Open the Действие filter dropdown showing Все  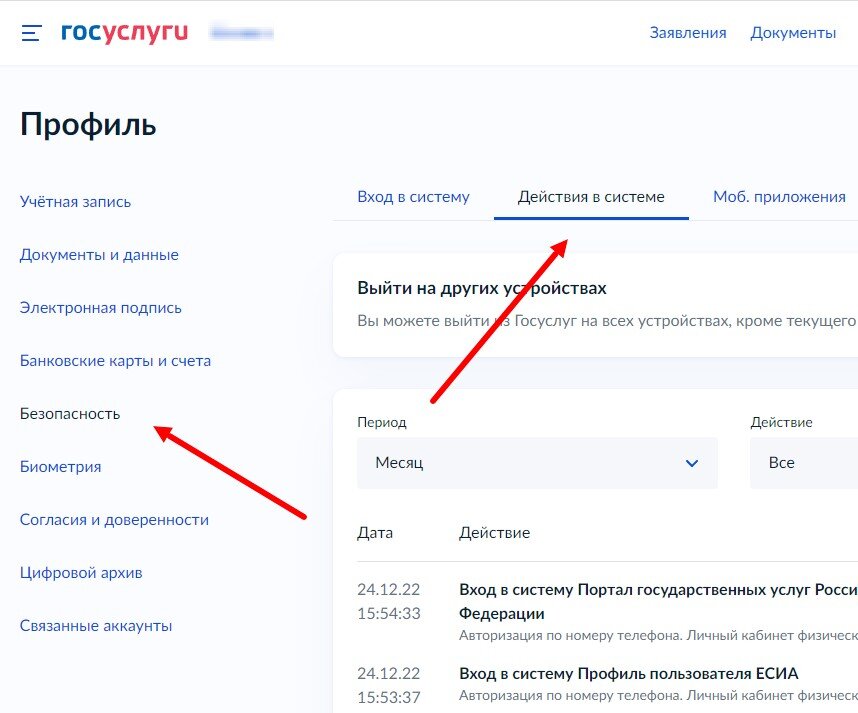tap(804, 463)
